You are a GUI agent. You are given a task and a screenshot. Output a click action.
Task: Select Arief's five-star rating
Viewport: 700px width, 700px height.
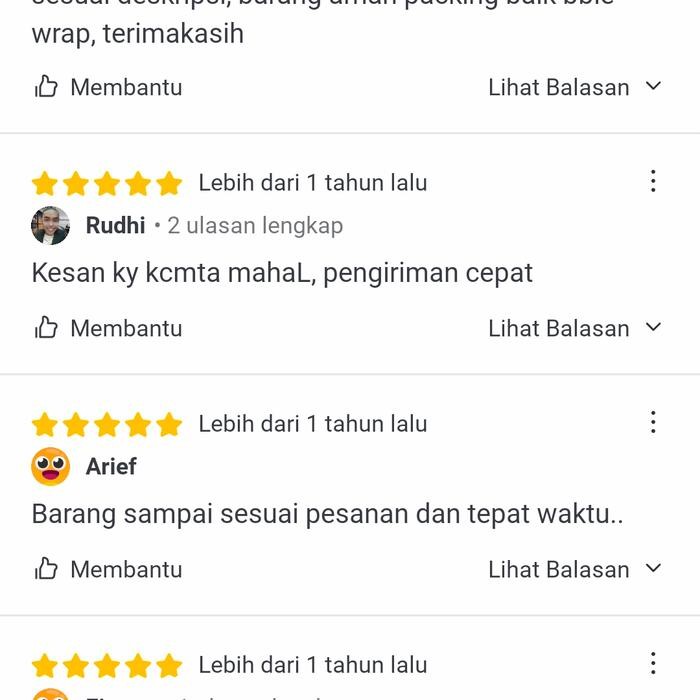(107, 425)
